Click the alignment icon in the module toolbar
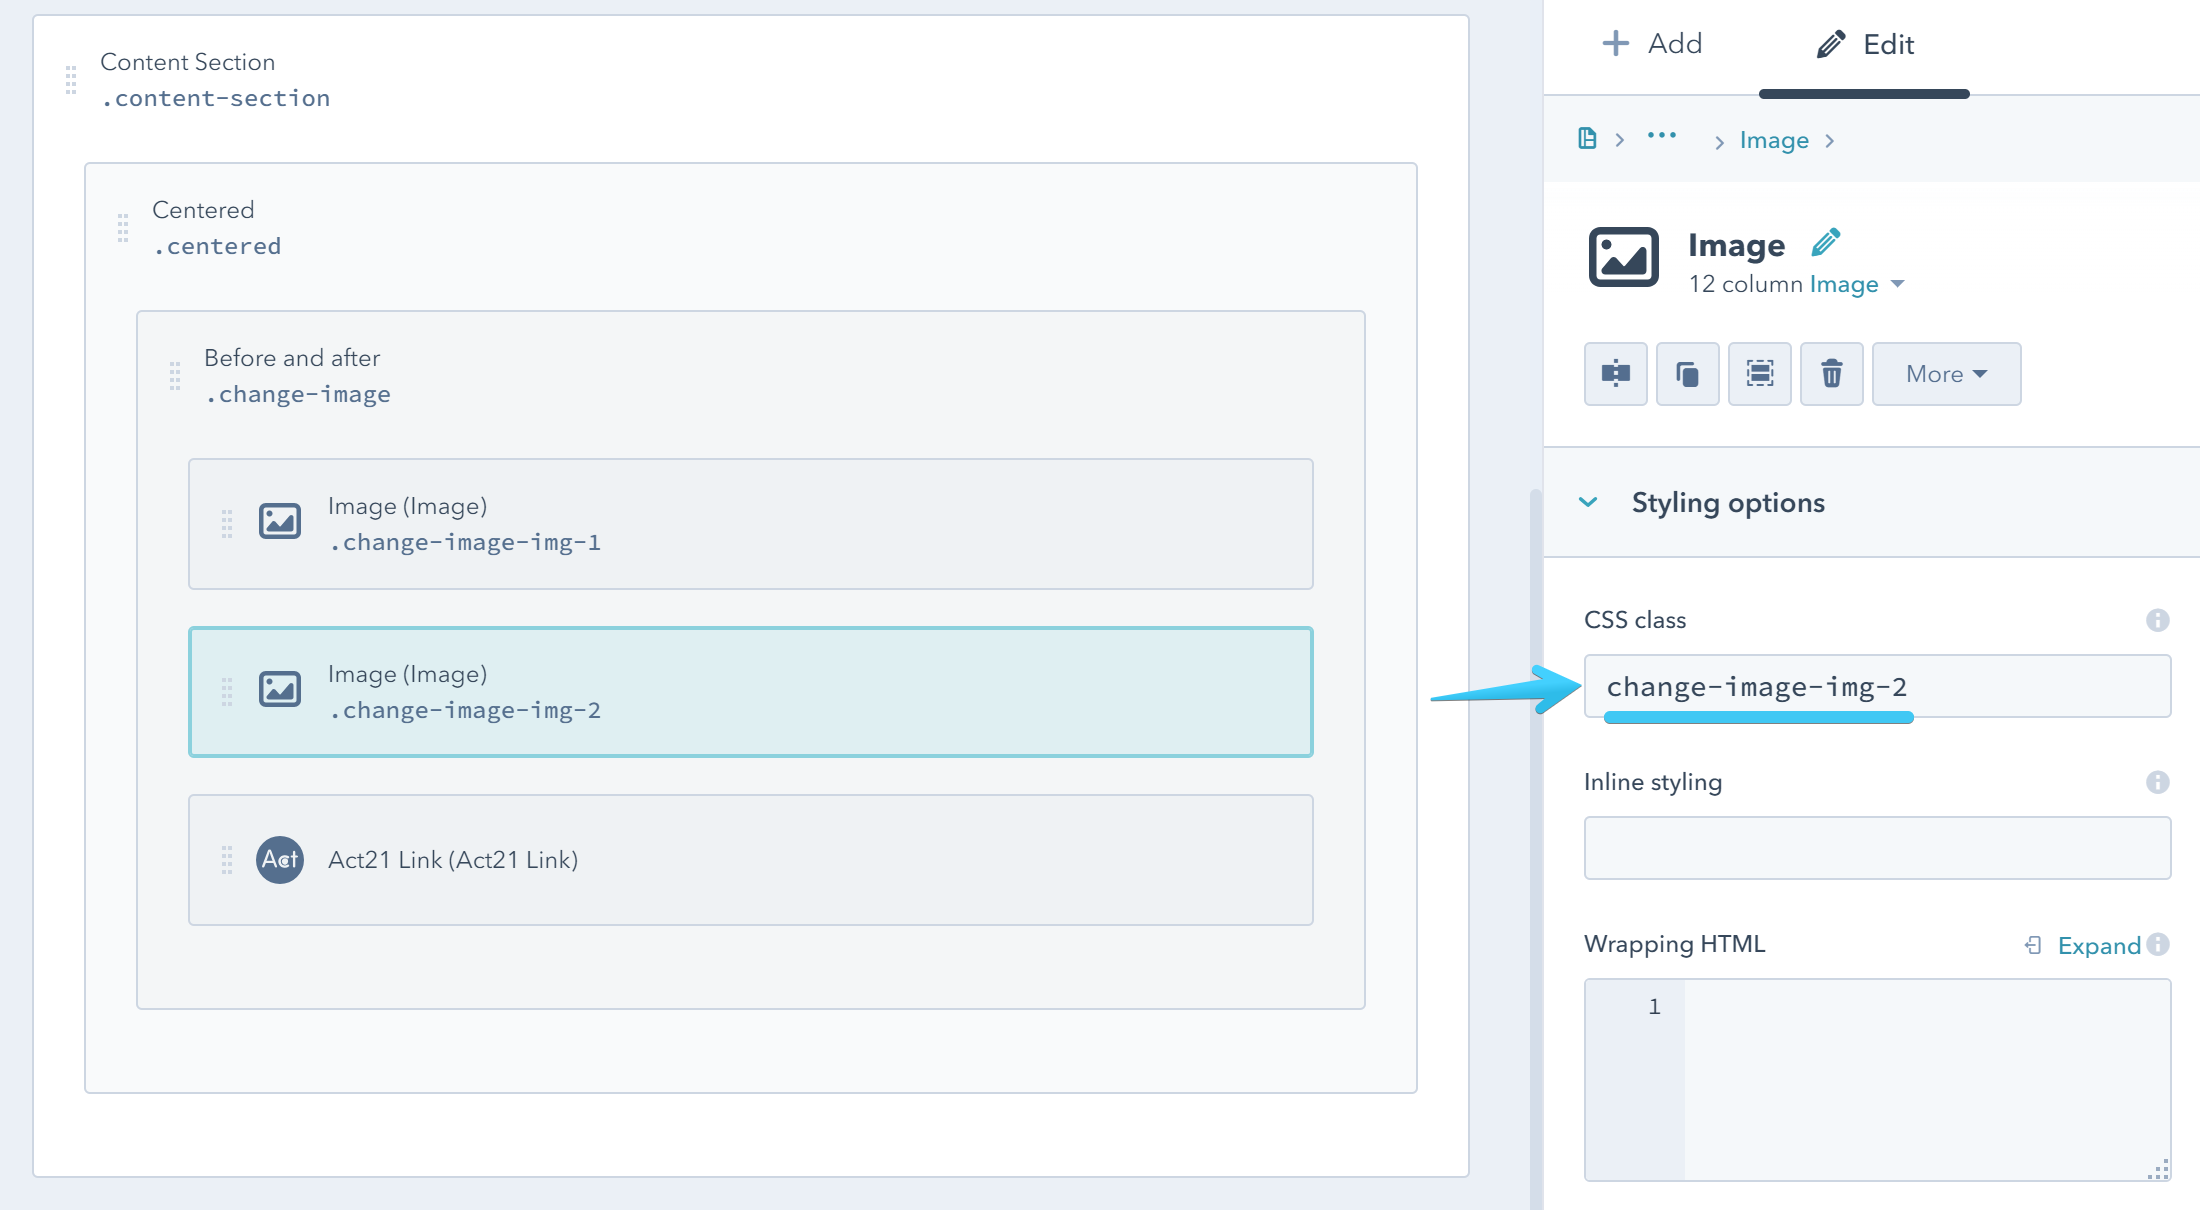Image resolution: width=2200 pixels, height=1210 pixels. [x=1615, y=373]
